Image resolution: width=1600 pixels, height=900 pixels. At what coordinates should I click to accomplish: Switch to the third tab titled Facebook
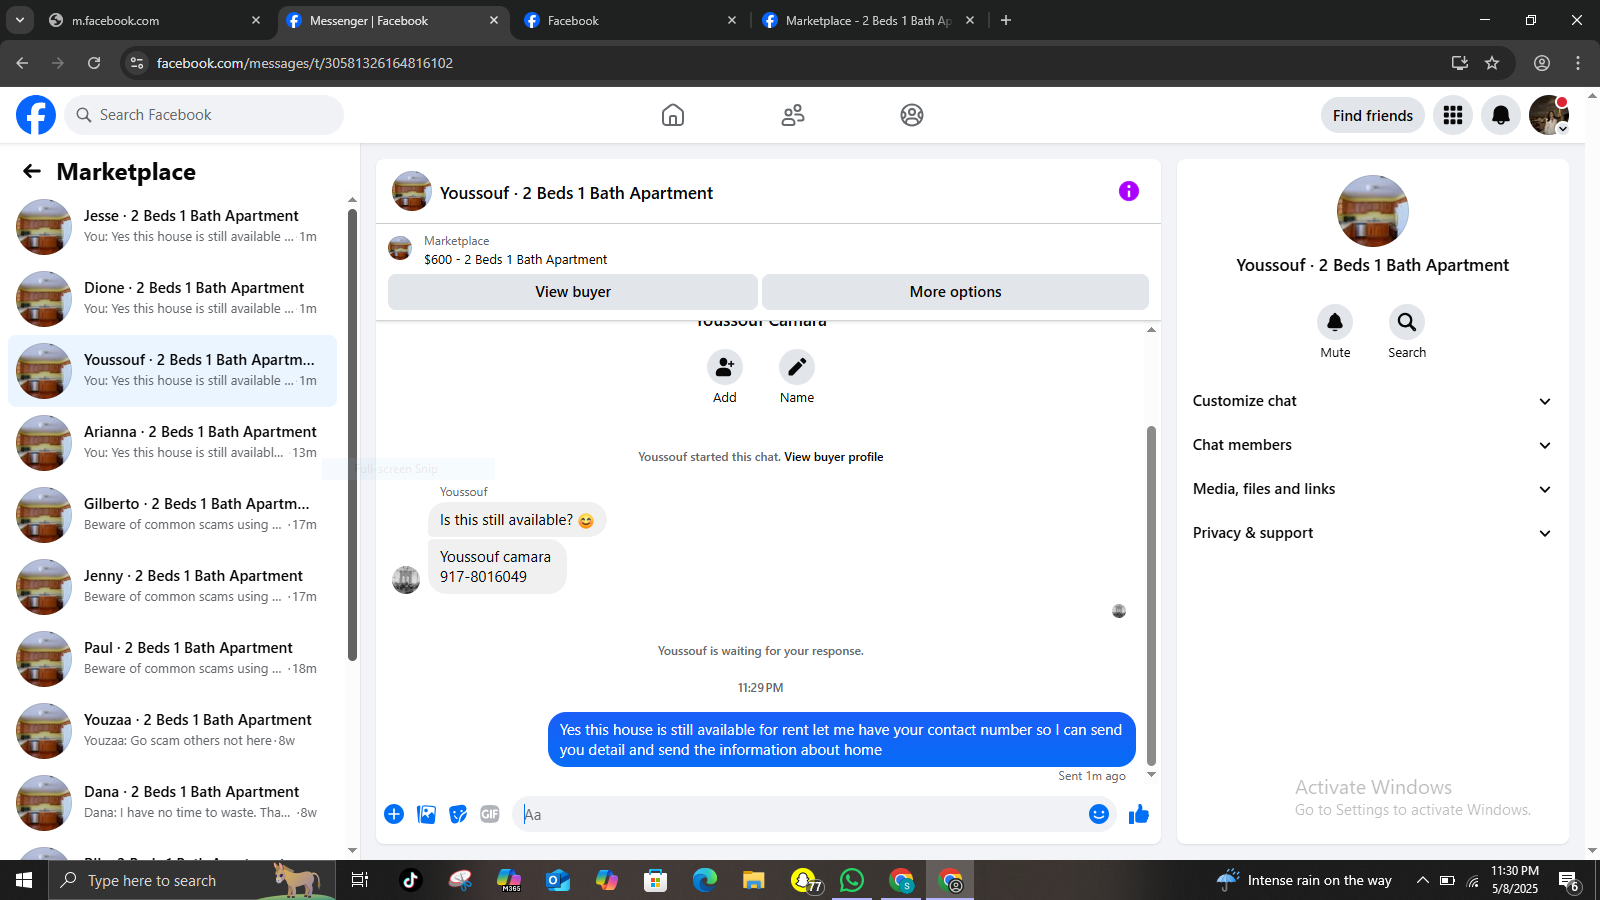pyautogui.click(x=631, y=20)
